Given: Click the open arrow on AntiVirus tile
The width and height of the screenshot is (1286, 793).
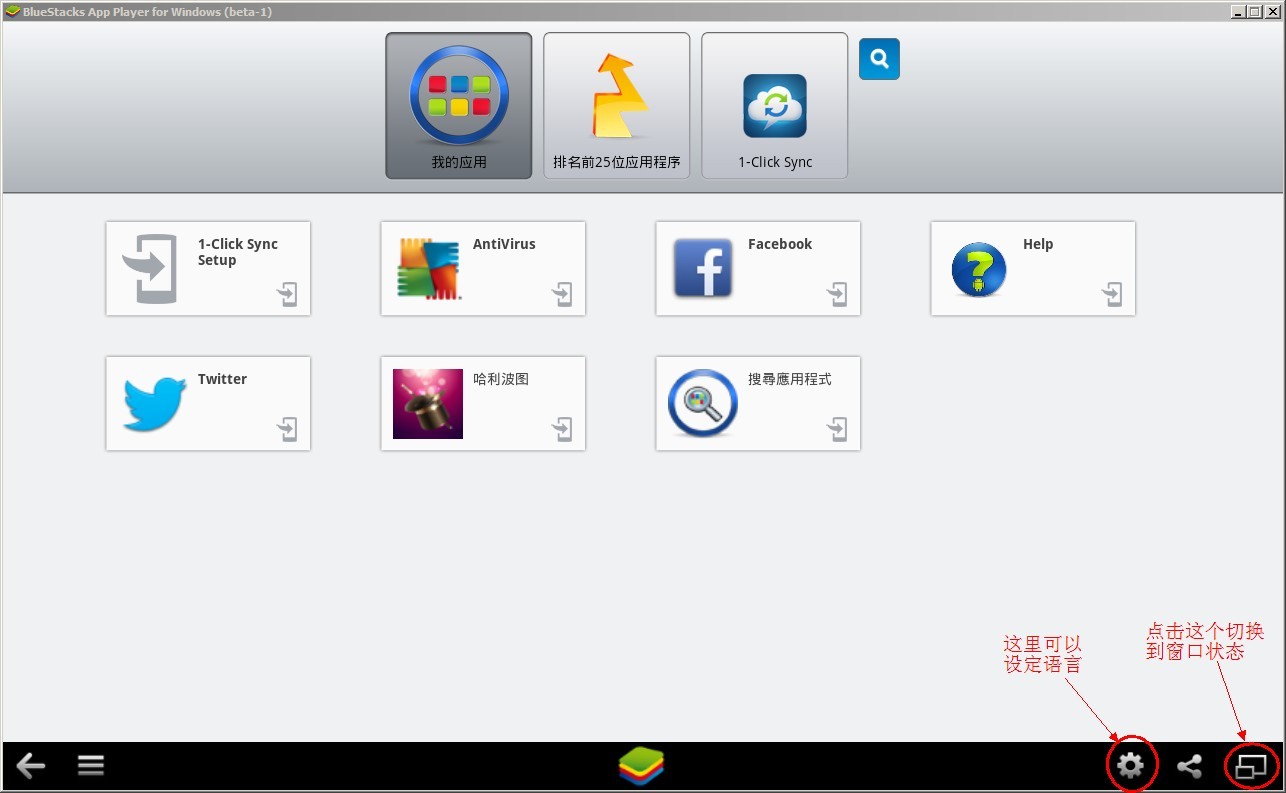Looking at the screenshot, I should coord(562,294).
